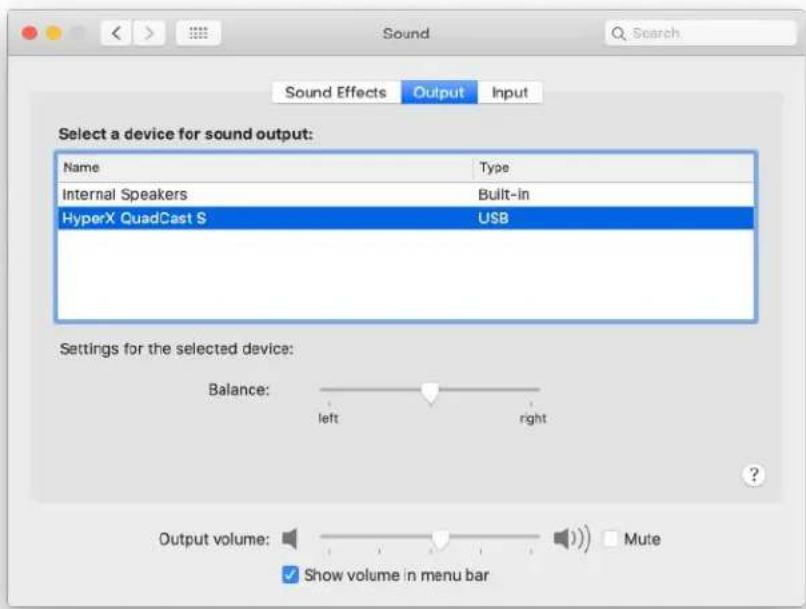Open help with the question mark button
The height and width of the screenshot is (609, 806).
click(754, 475)
